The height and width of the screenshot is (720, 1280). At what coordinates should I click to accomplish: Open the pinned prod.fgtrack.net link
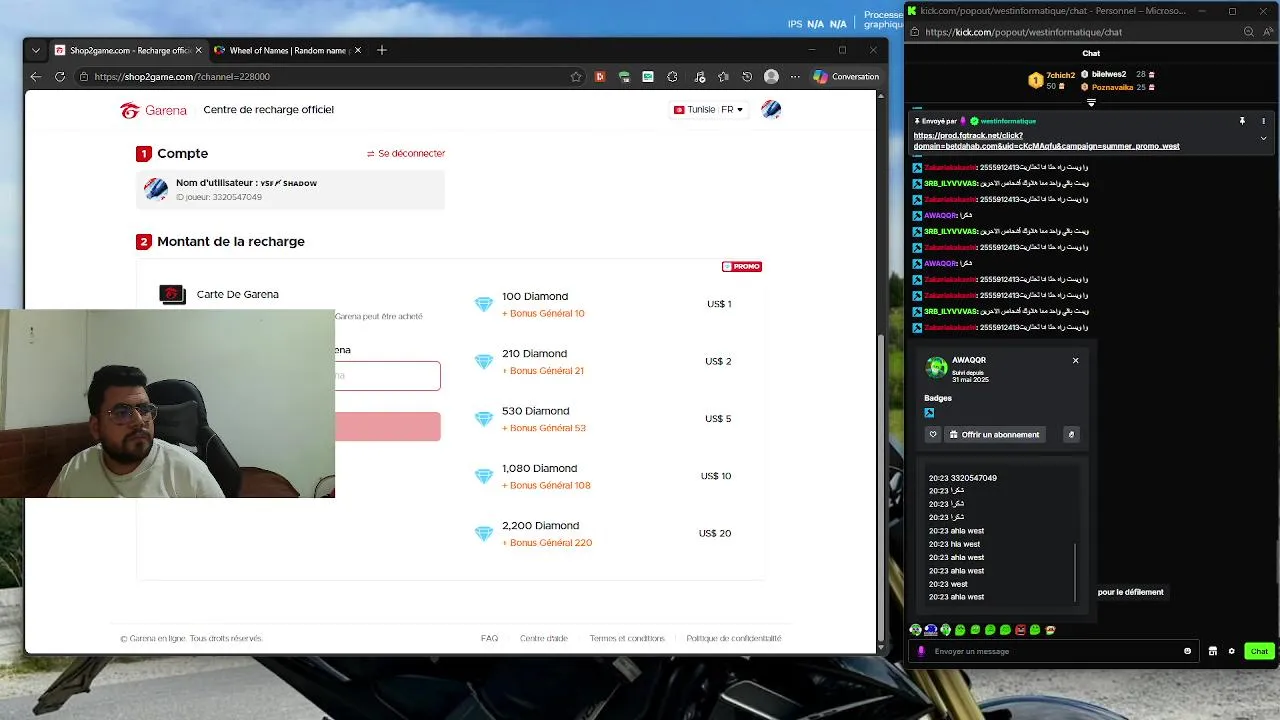pyautogui.click(x=1046, y=141)
